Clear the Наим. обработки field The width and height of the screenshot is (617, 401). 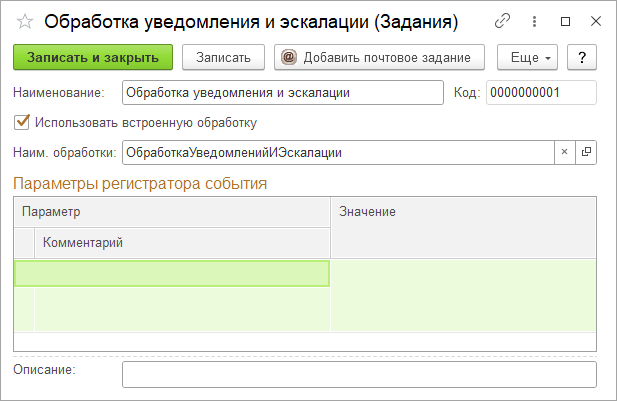coord(563,152)
